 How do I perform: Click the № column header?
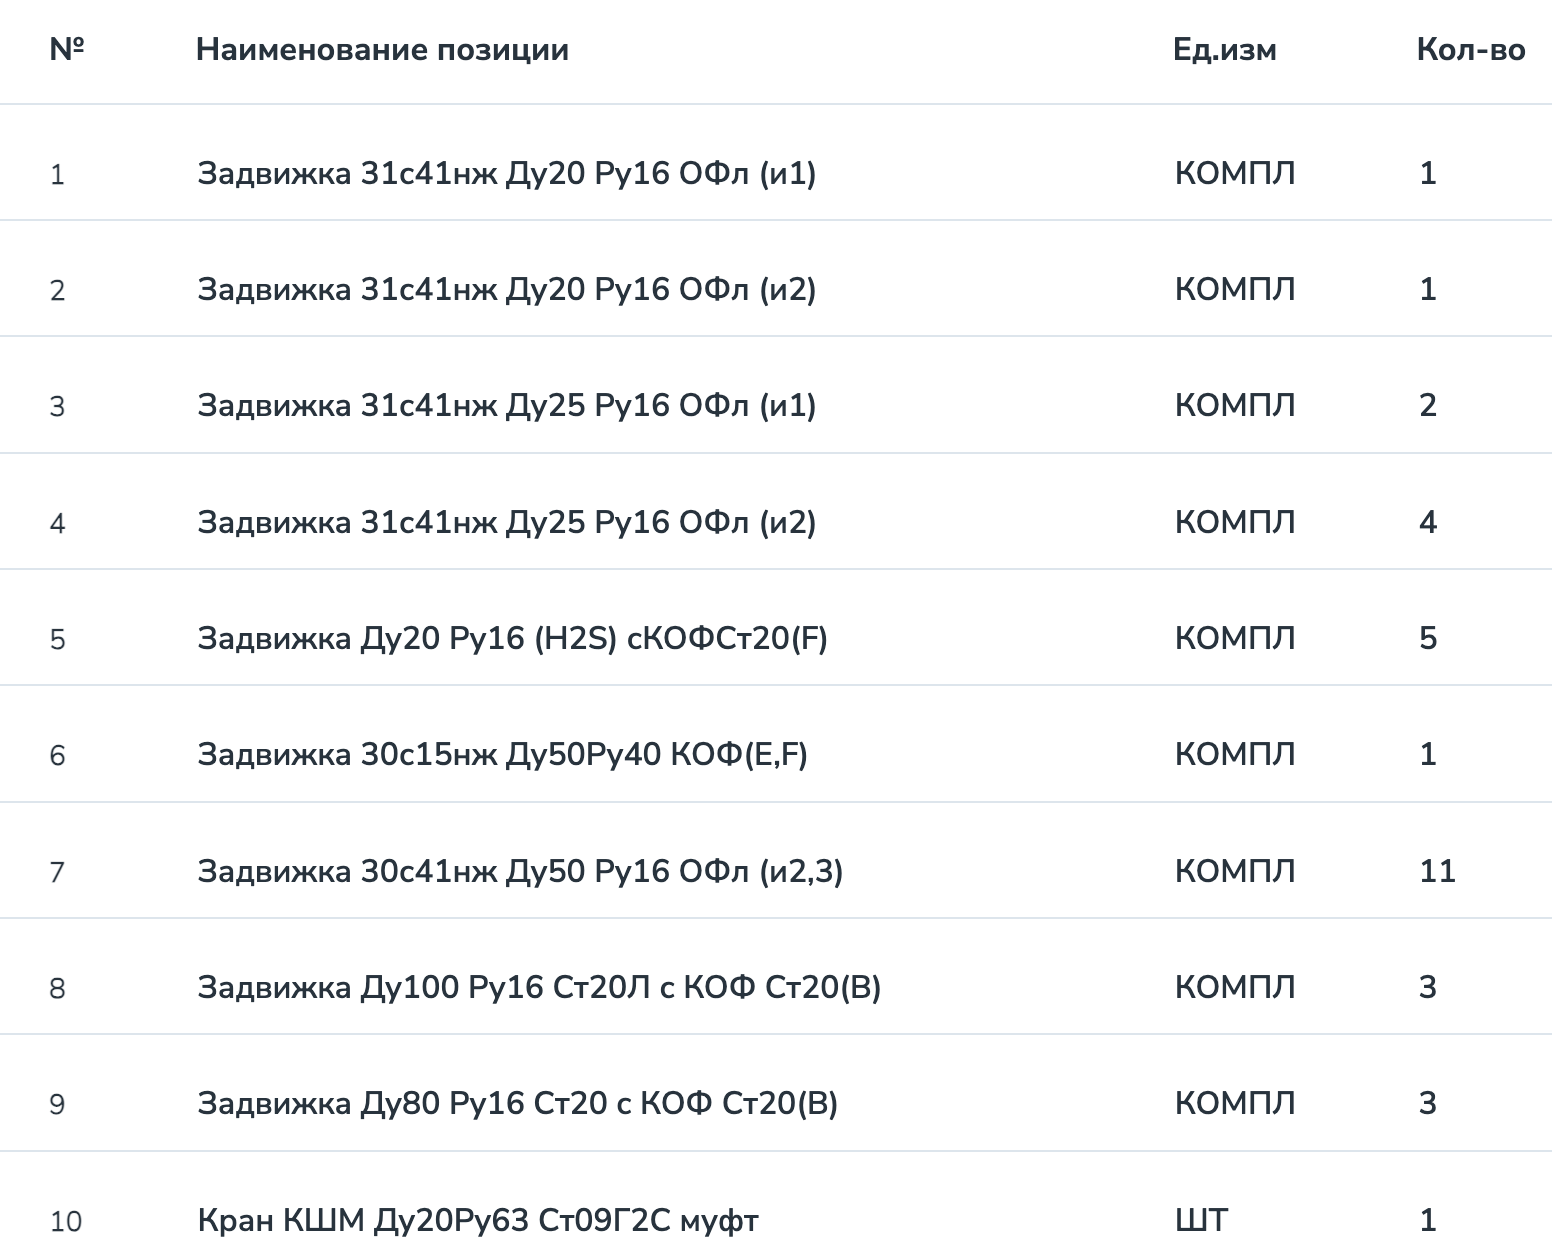coord(67,50)
